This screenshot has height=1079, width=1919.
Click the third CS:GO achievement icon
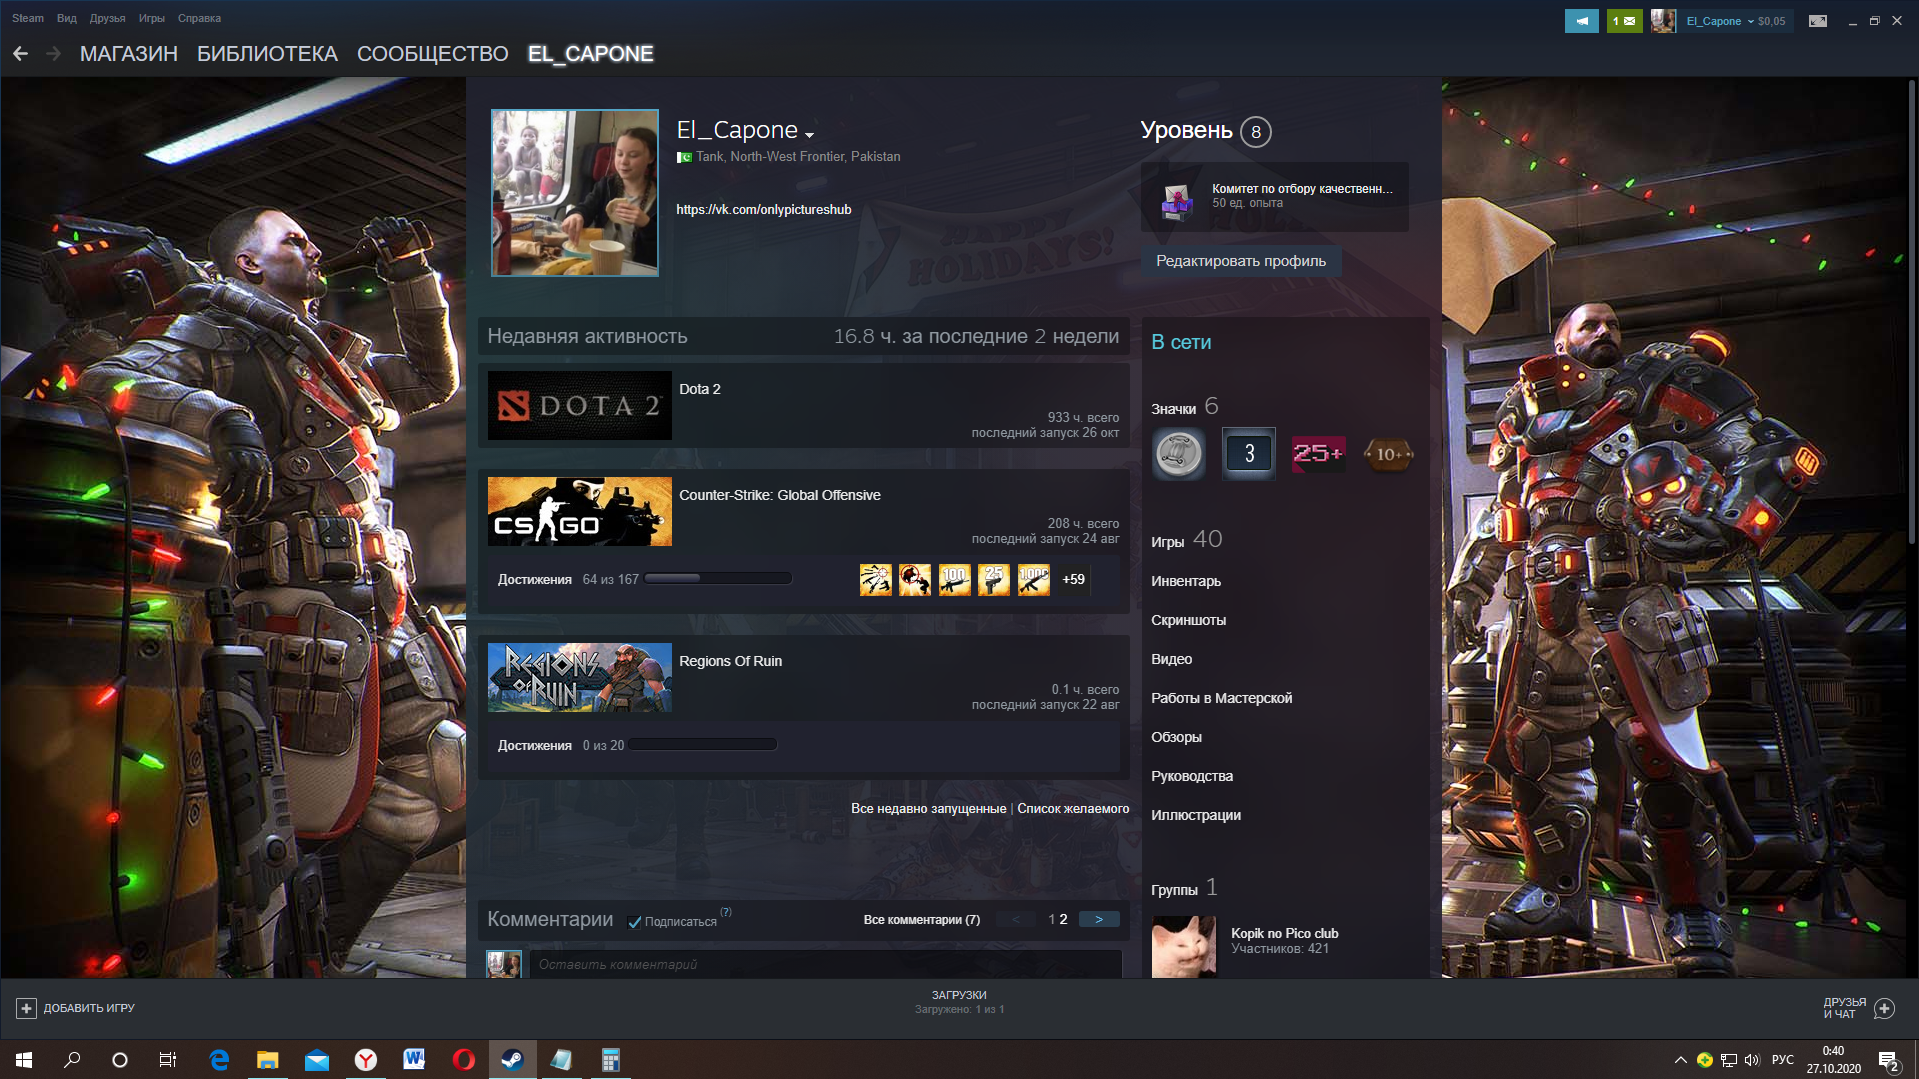(954, 579)
